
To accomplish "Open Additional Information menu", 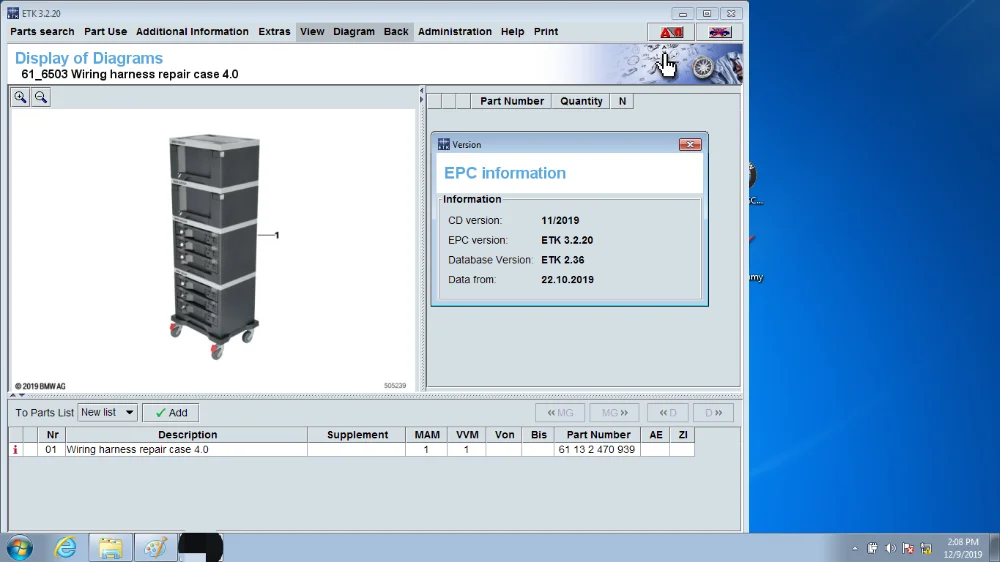I will point(192,31).
